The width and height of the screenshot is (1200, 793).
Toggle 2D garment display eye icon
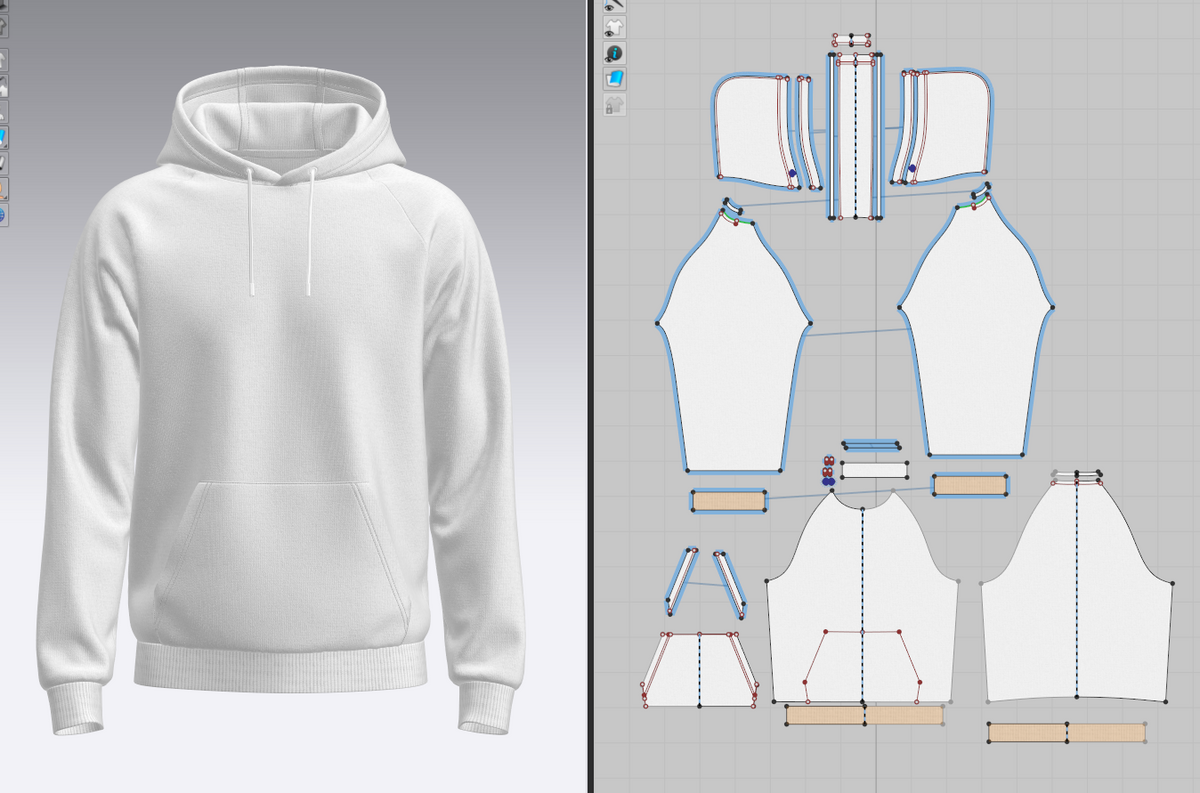pyautogui.click(x=614, y=28)
